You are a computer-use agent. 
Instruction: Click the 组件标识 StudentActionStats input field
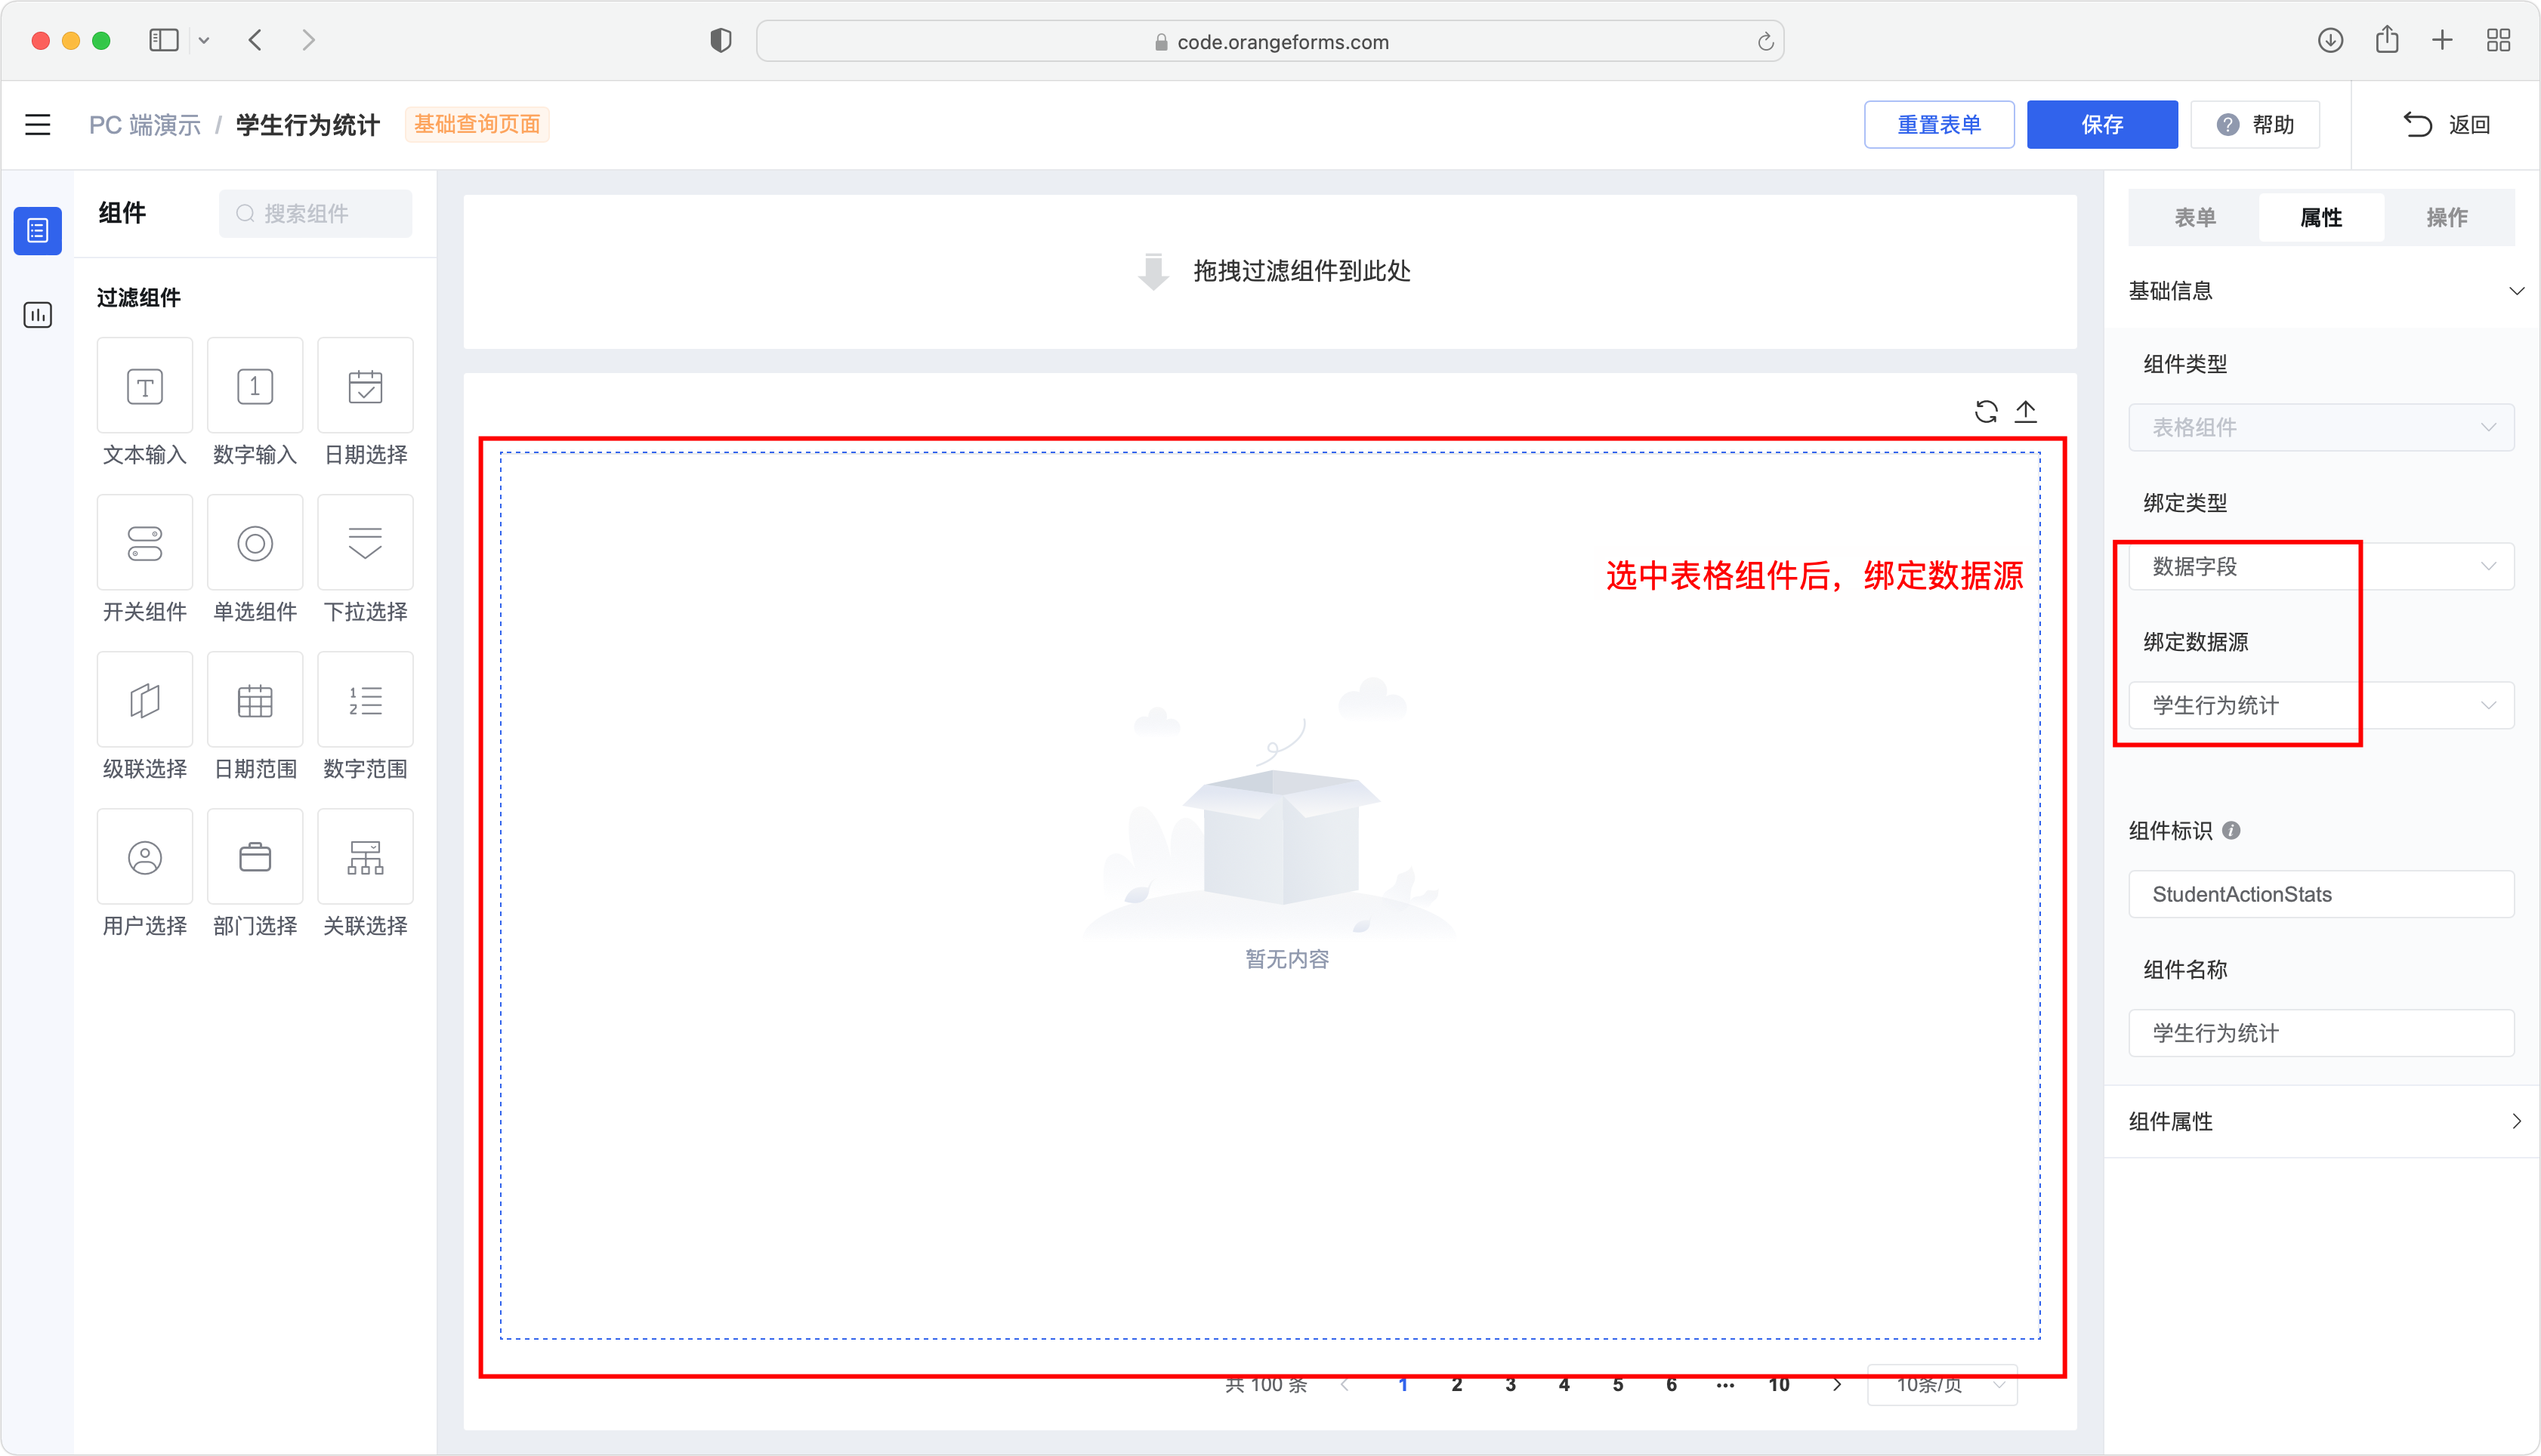[2321, 894]
